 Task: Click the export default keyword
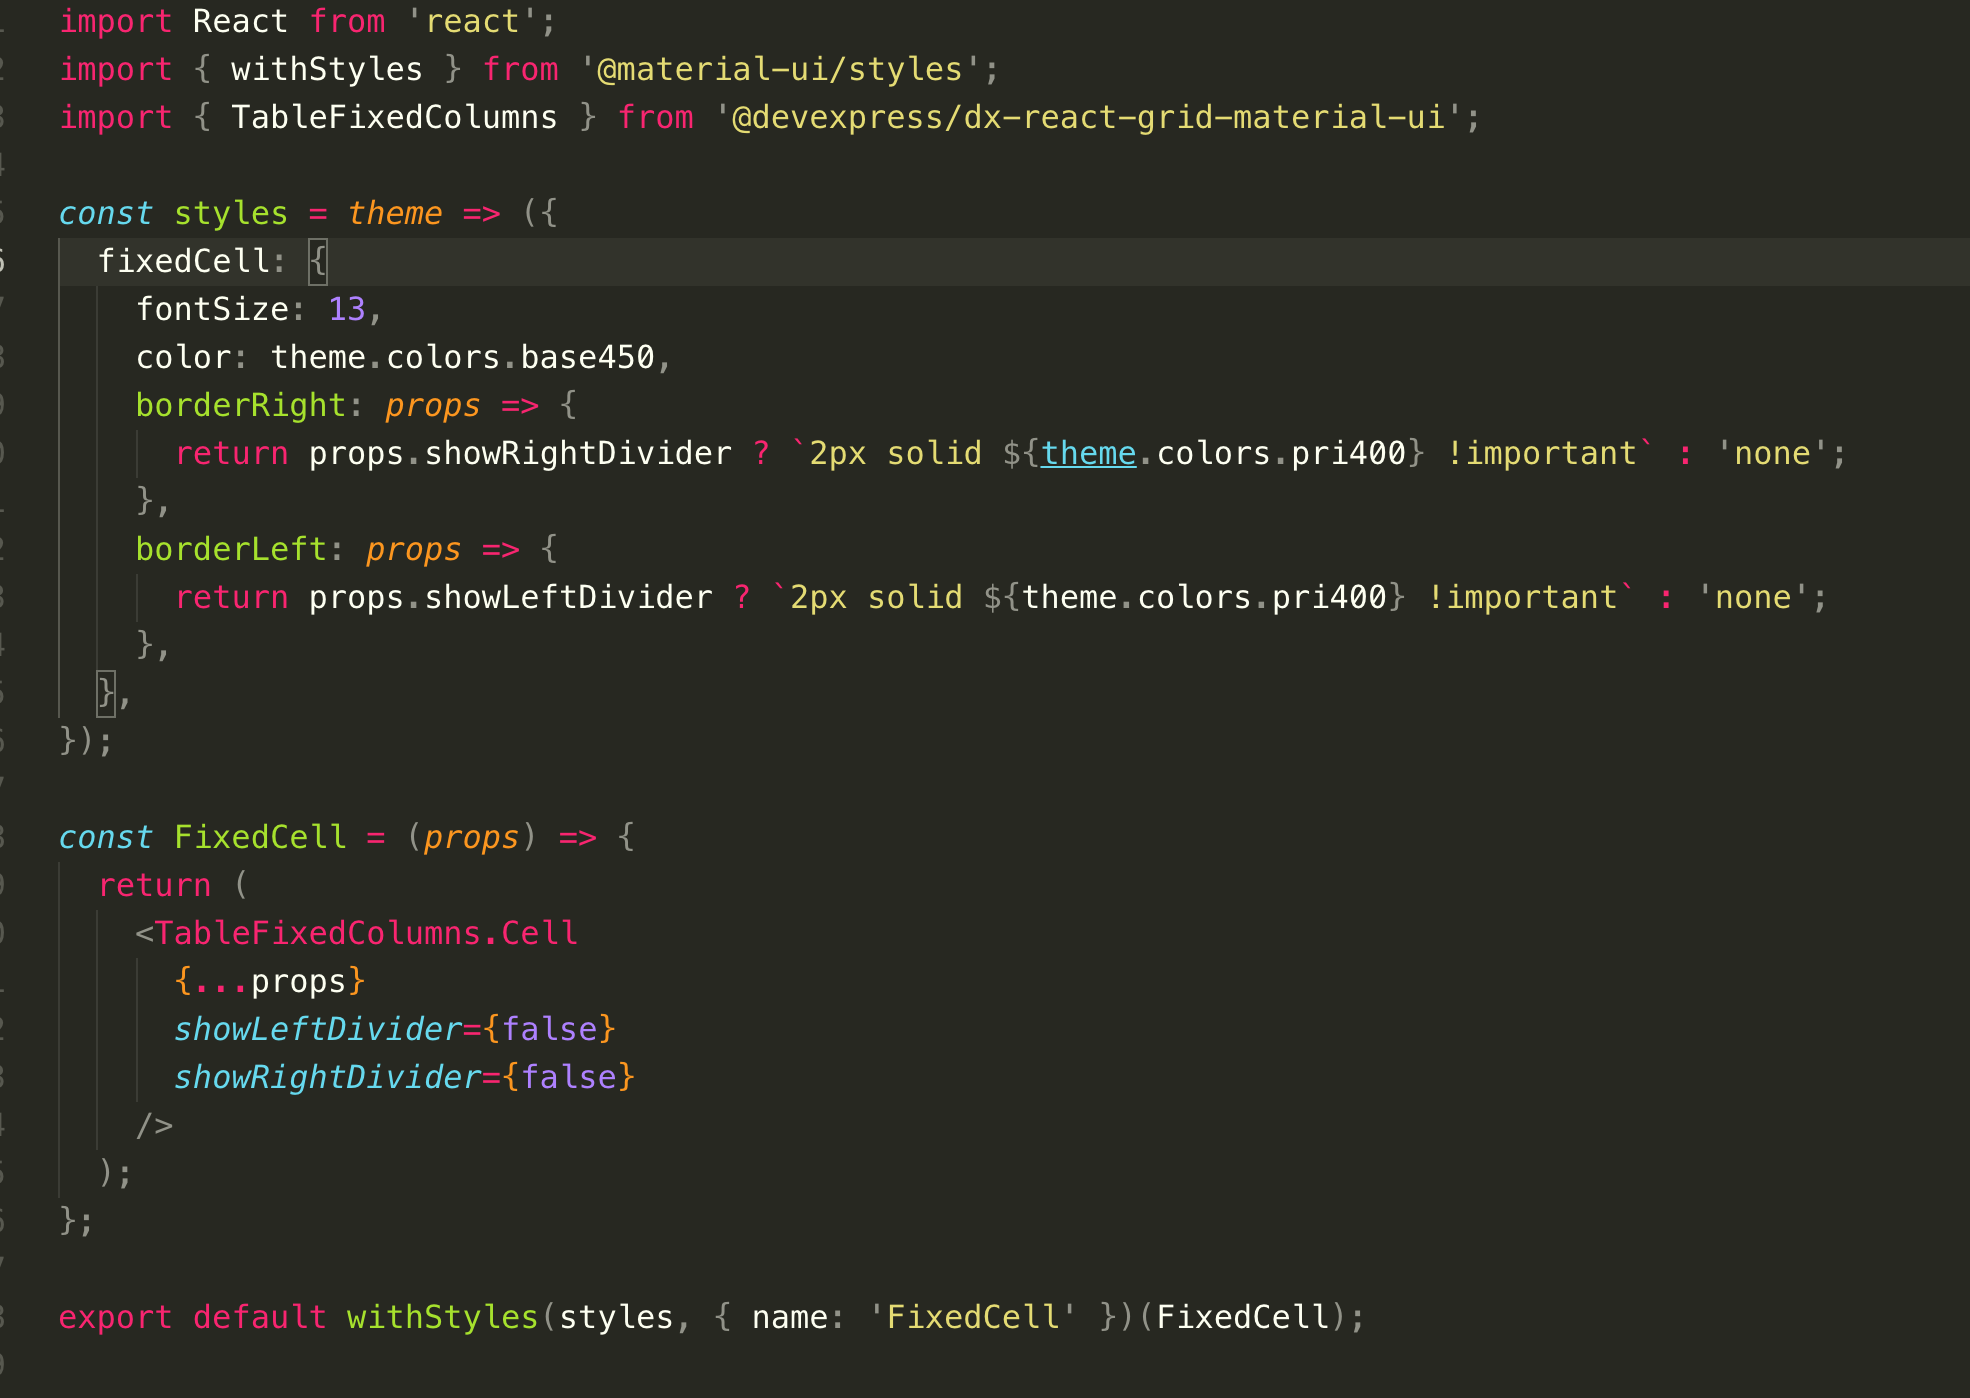click(190, 1317)
